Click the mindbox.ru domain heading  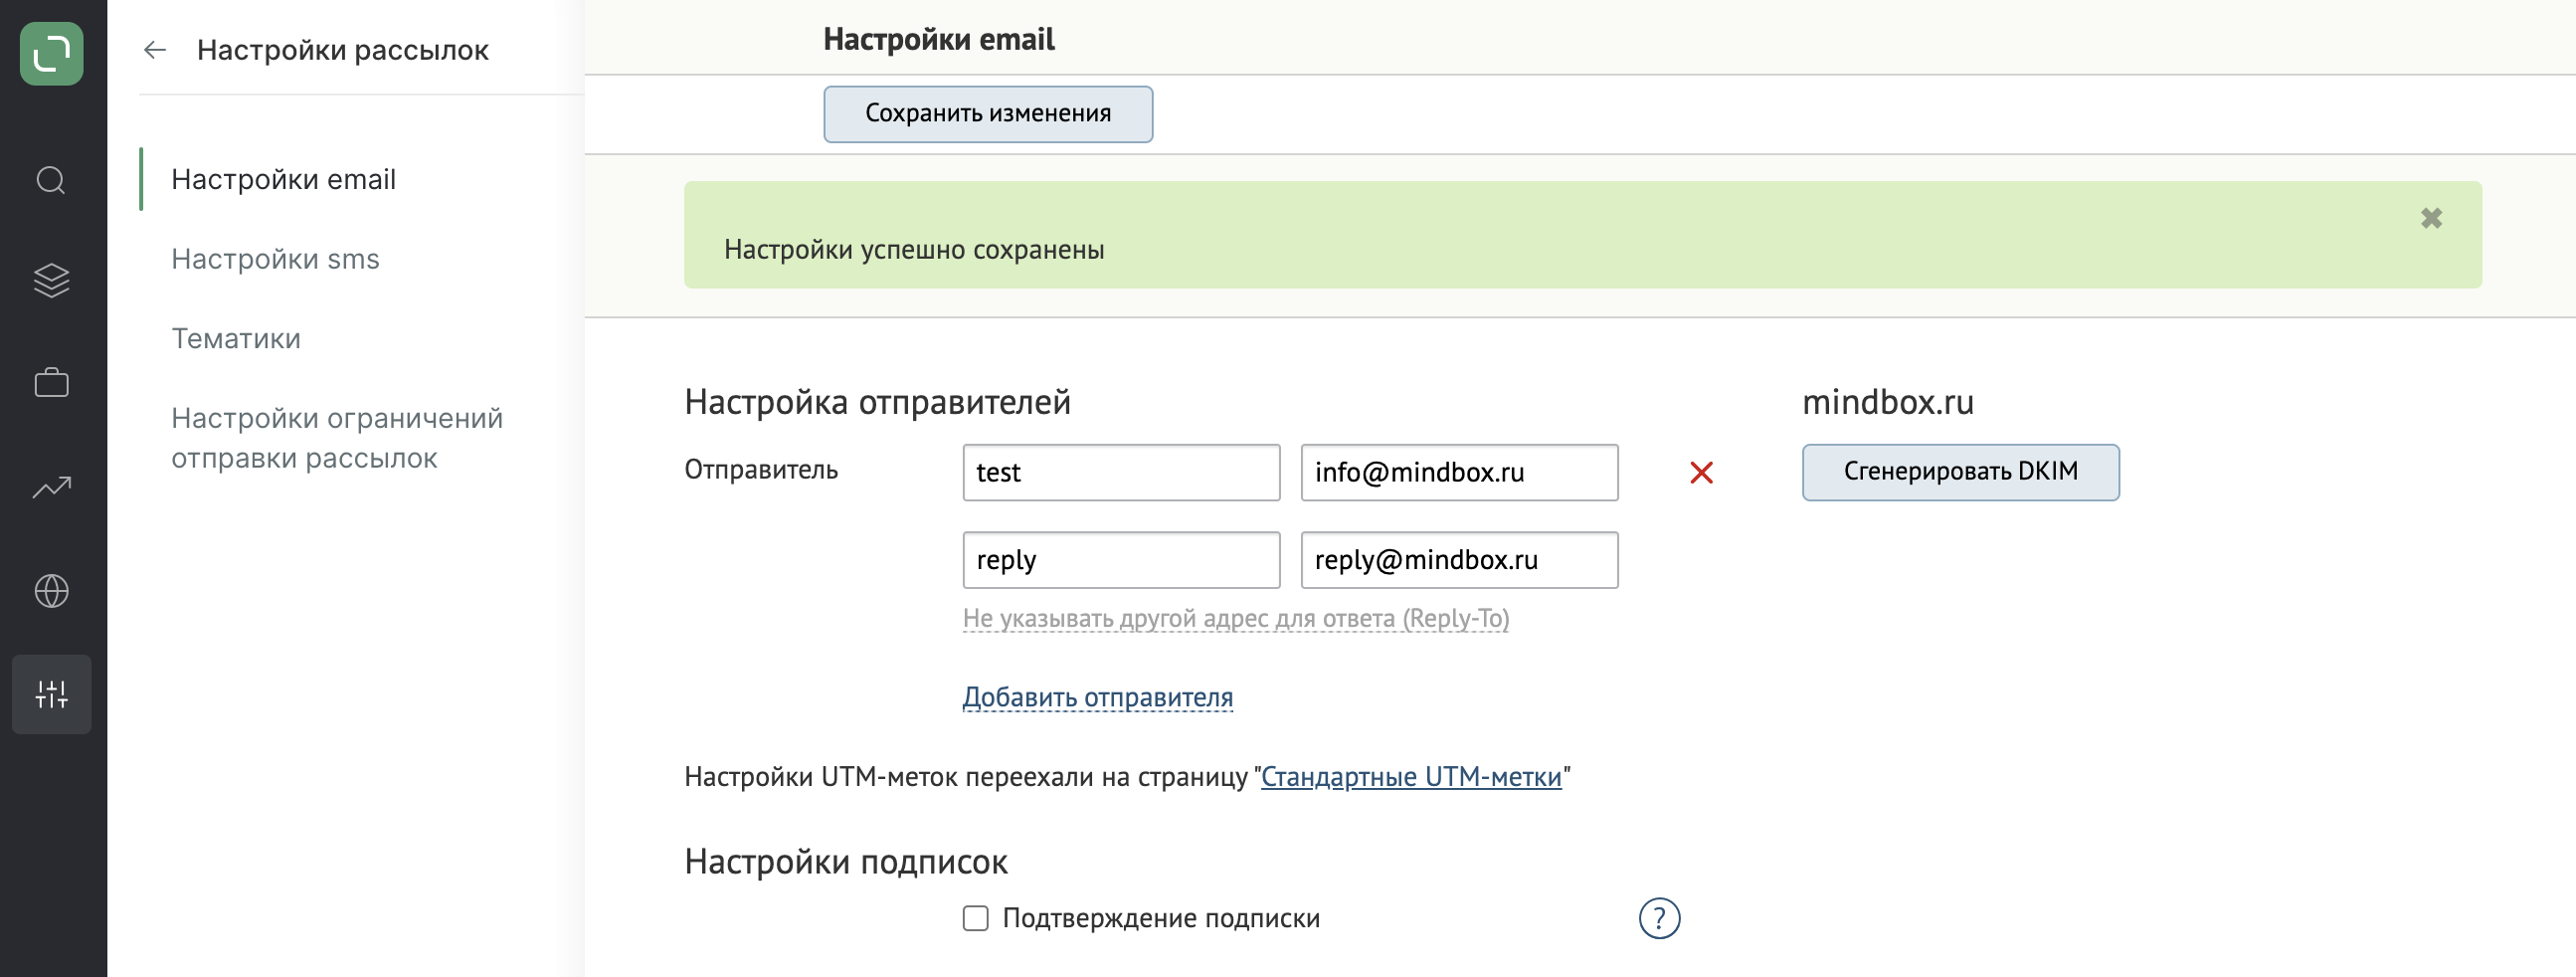(x=1887, y=402)
